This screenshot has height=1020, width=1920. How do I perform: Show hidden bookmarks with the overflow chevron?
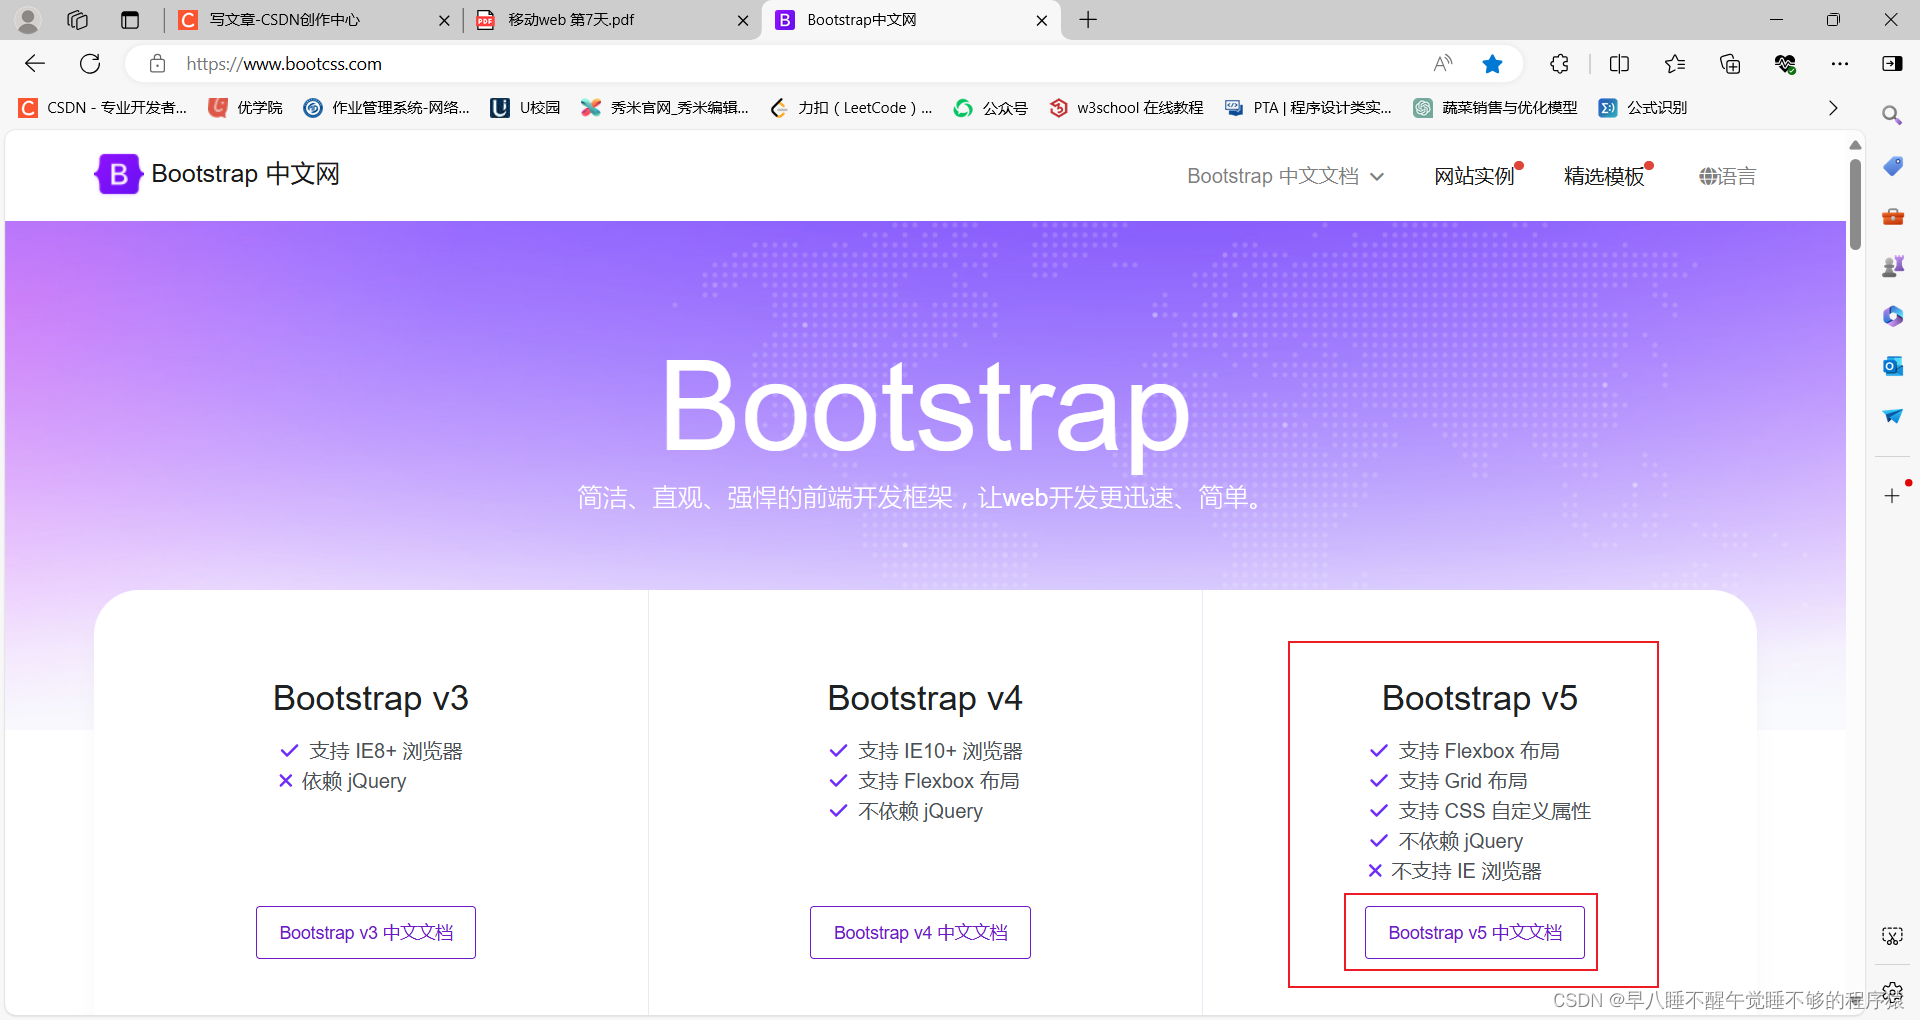(x=1833, y=107)
